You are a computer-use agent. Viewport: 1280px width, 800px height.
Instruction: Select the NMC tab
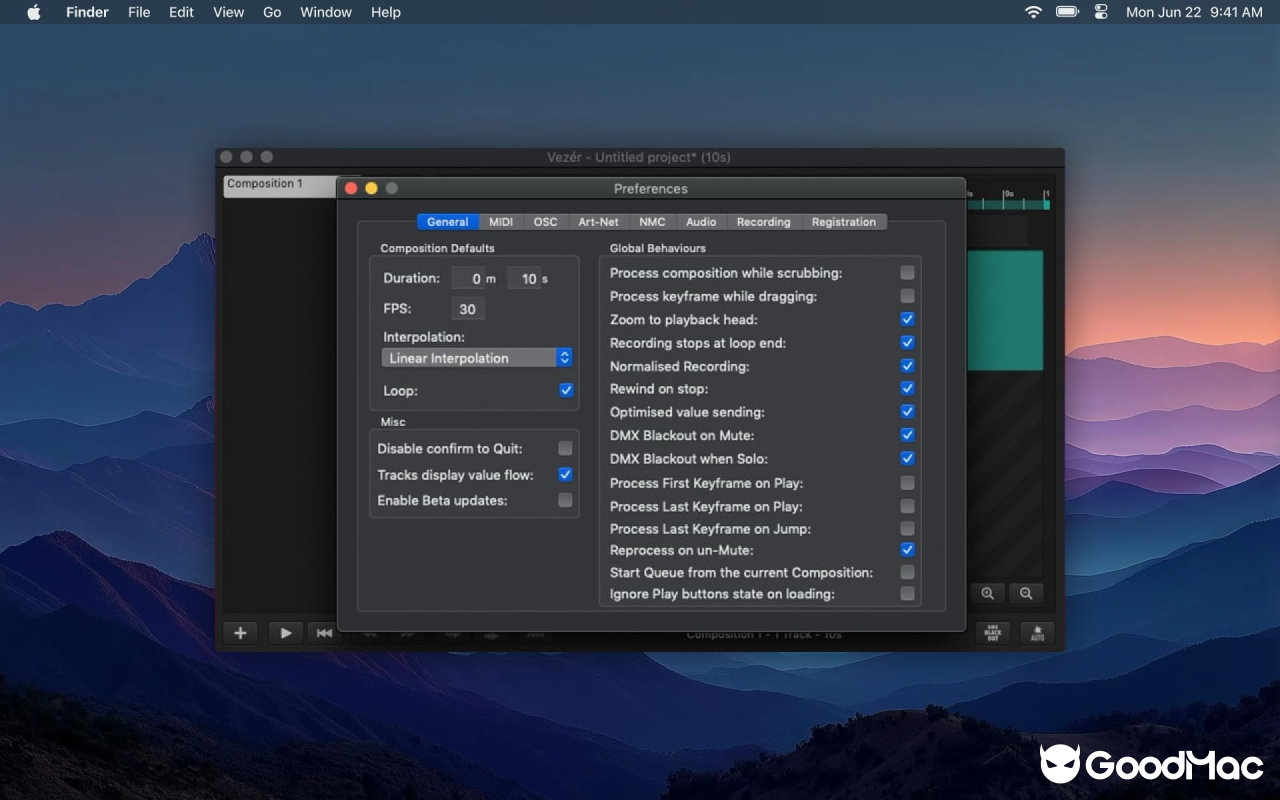pyautogui.click(x=652, y=222)
